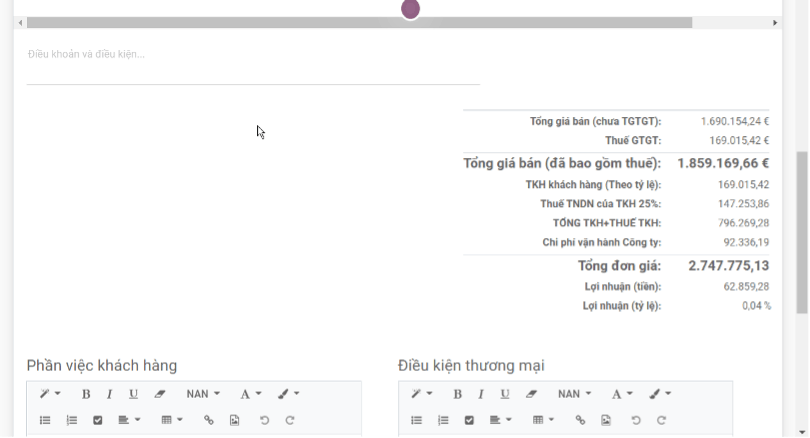Toggle italic in Phần việc khách hàng editor
This screenshot has height=438, width=810.
pyautogui.click(x=109, y=394)
